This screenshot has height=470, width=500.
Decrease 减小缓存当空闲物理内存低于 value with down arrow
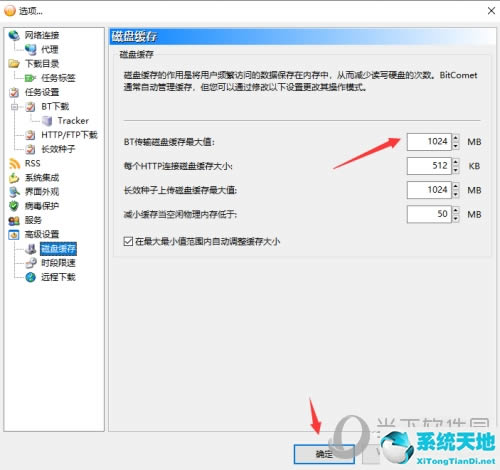[x=456, y=218]
